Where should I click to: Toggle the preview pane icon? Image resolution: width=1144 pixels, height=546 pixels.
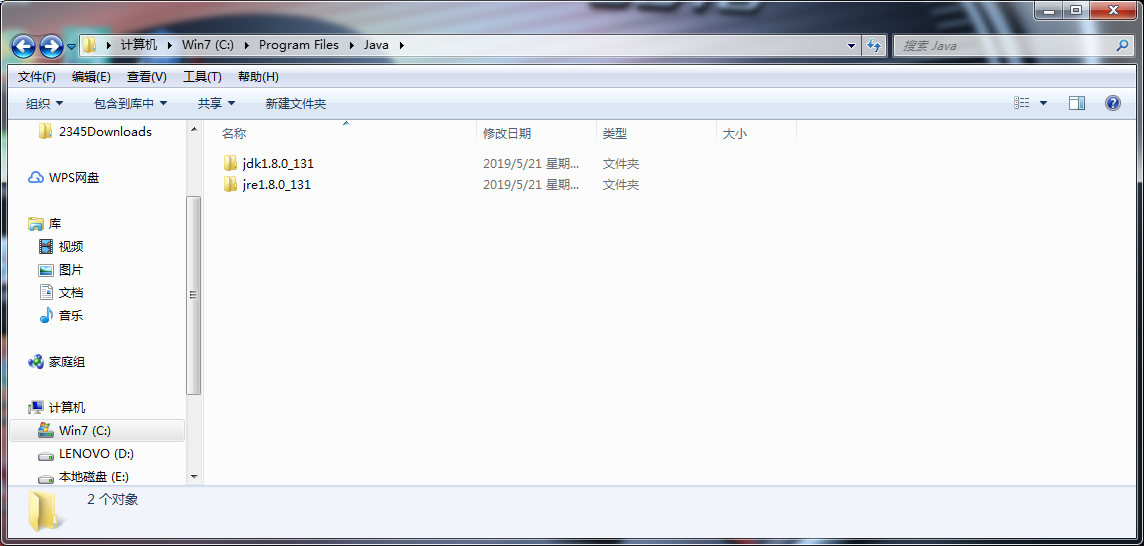(x=1077, y=104)
